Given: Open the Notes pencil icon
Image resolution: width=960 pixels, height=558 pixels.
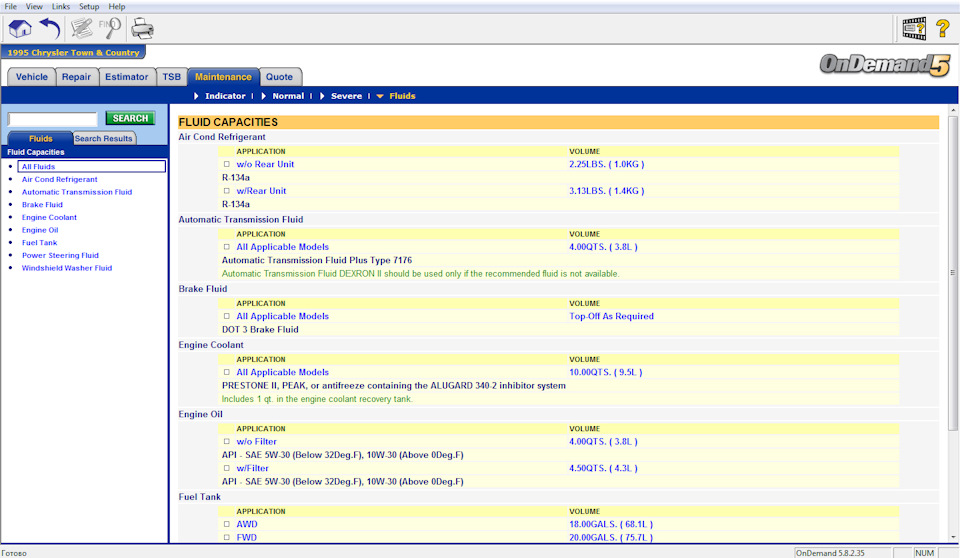Looking at the screenshot, I should click(81, 28).
